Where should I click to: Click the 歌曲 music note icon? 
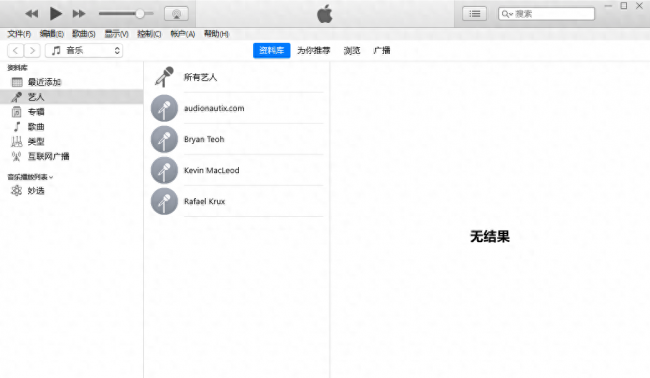[17, 127]
